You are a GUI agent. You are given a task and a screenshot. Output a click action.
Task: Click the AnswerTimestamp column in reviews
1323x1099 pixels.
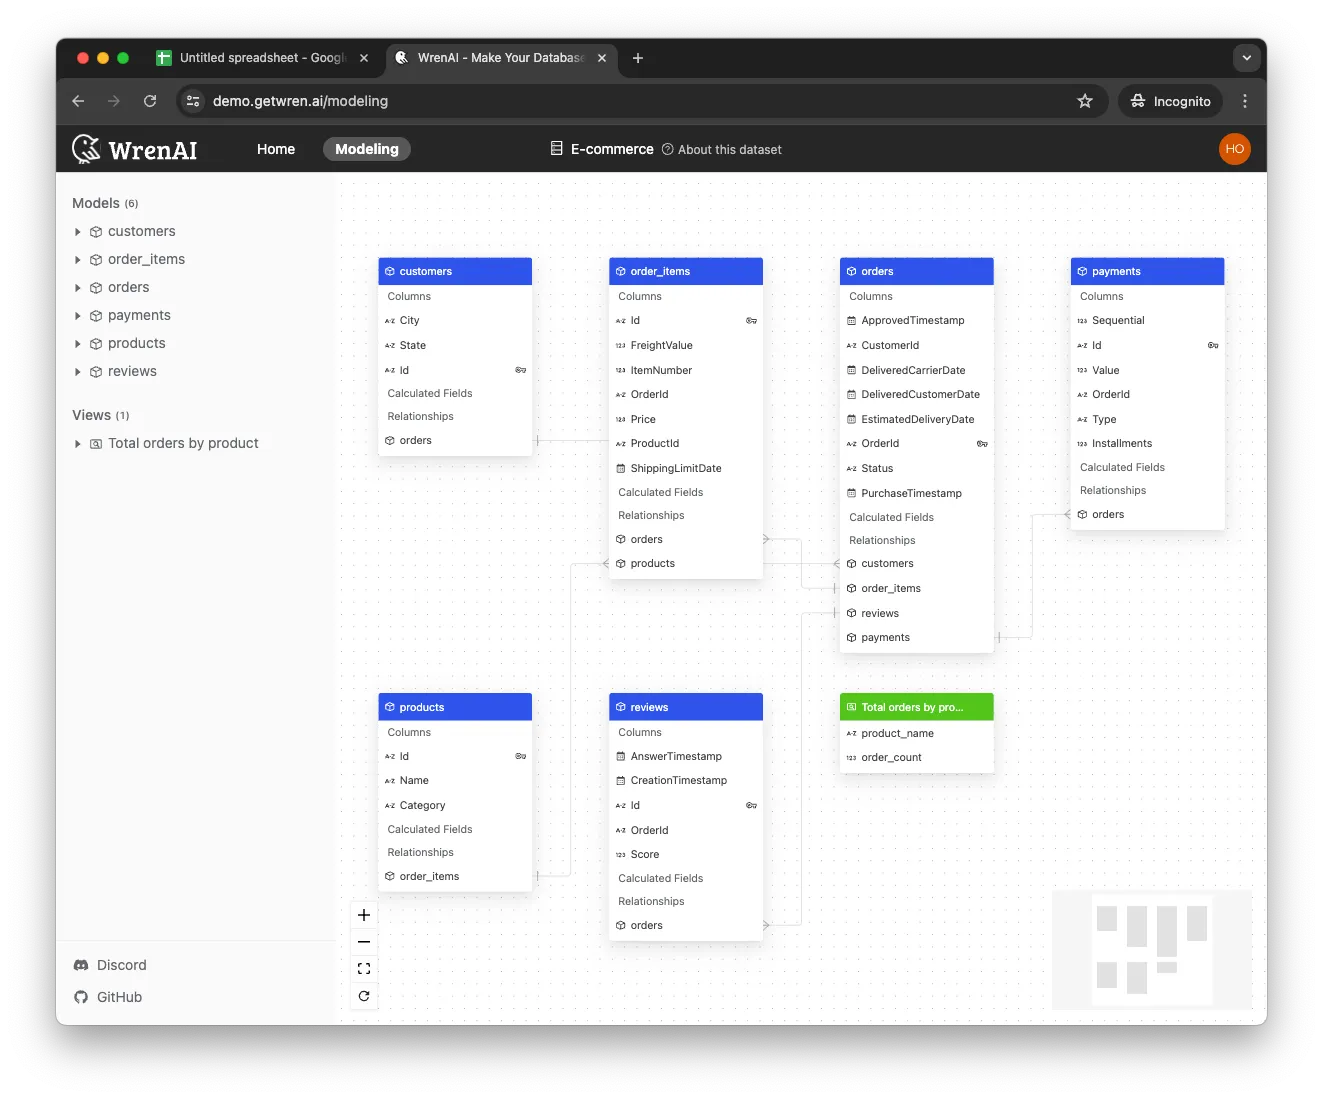(x=686, y=756)
